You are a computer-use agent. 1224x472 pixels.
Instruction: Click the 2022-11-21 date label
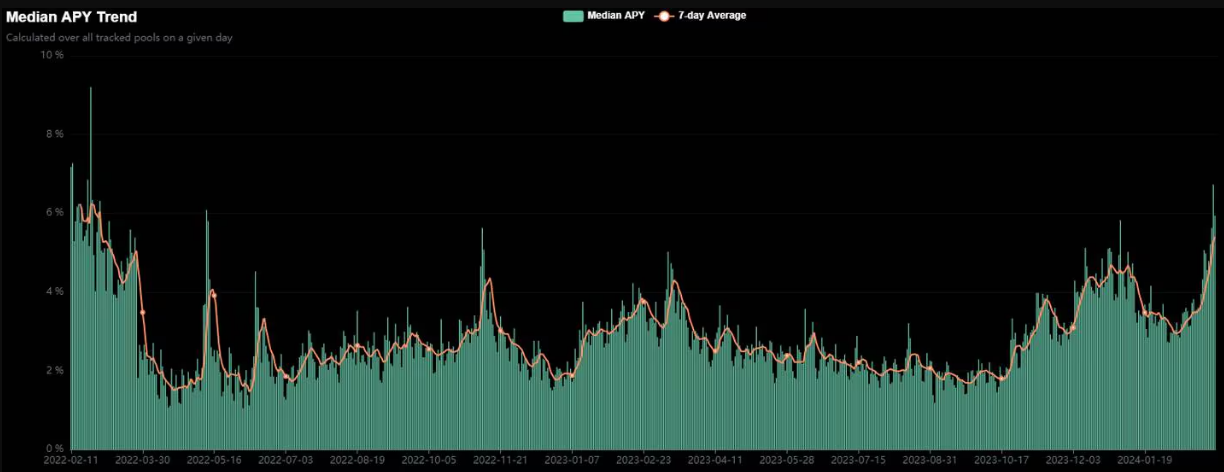(x=500, y=461)
